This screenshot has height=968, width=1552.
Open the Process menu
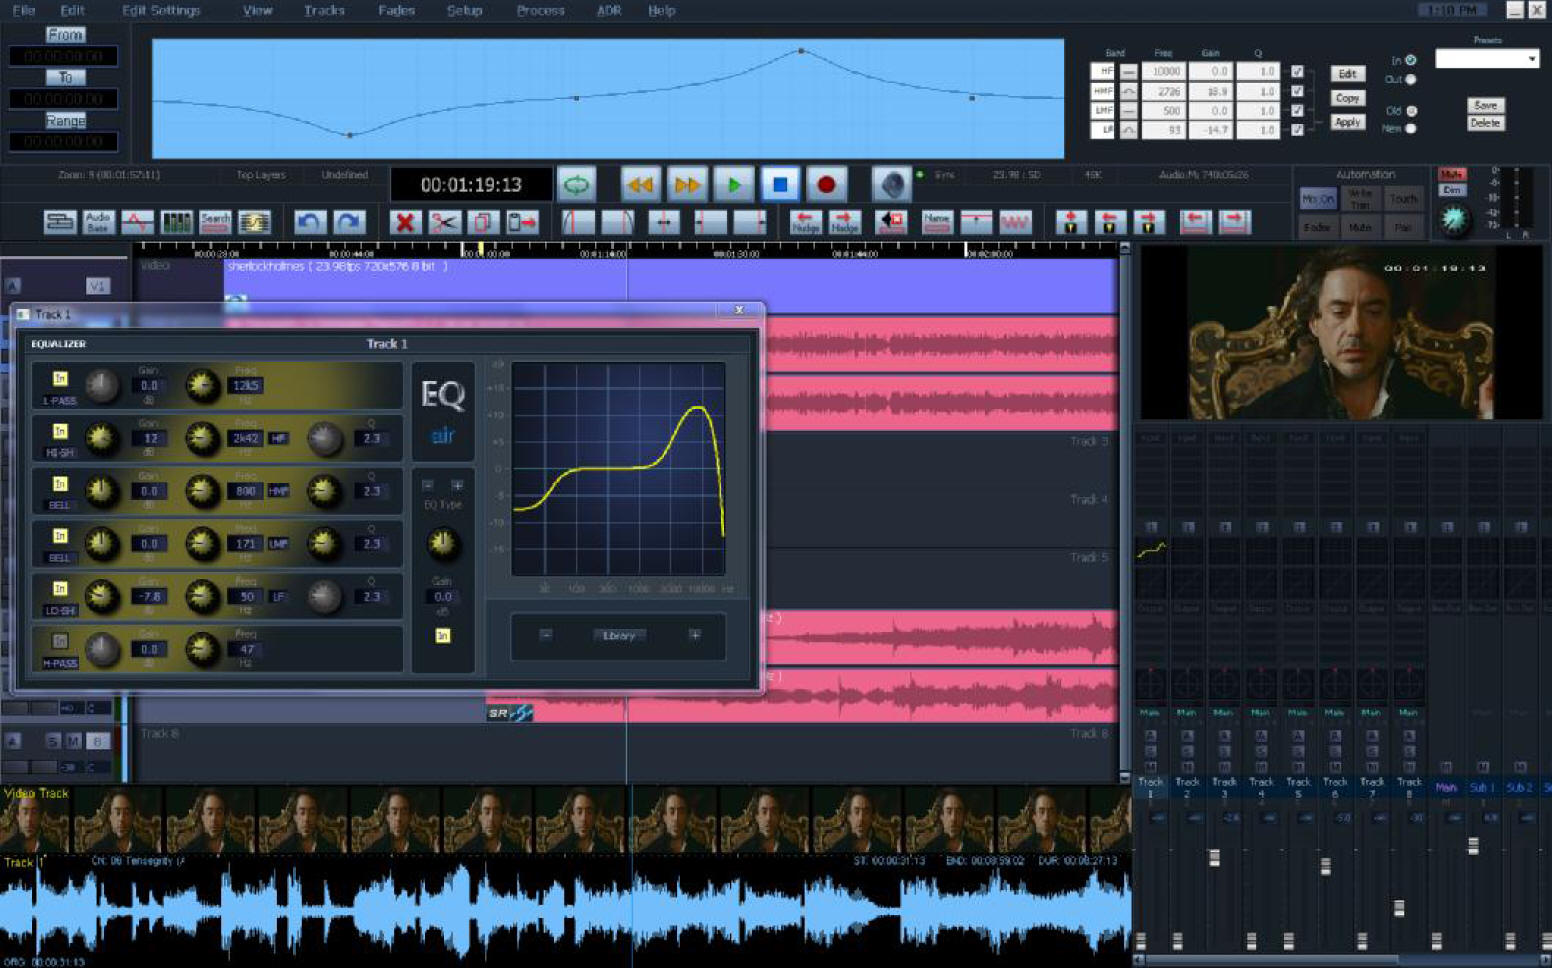(540, 11)
